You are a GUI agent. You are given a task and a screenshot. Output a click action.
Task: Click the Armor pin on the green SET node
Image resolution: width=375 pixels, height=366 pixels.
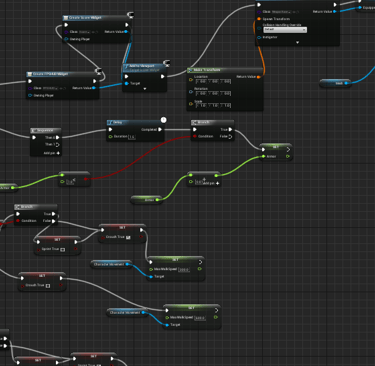[x=263, y=156]
